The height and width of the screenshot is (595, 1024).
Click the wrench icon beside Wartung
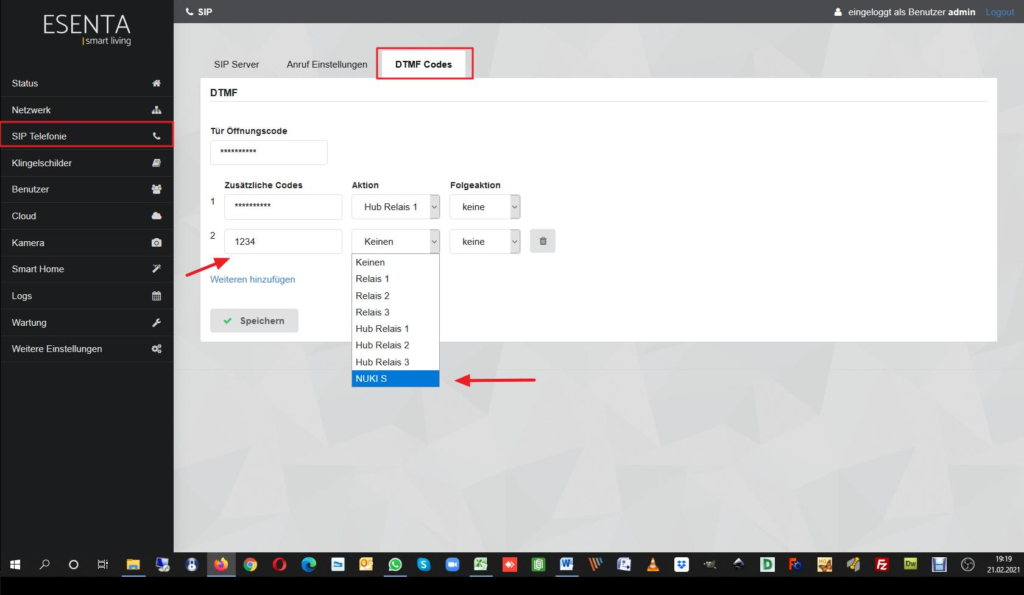pyautogui.click(x=156, y=322)
